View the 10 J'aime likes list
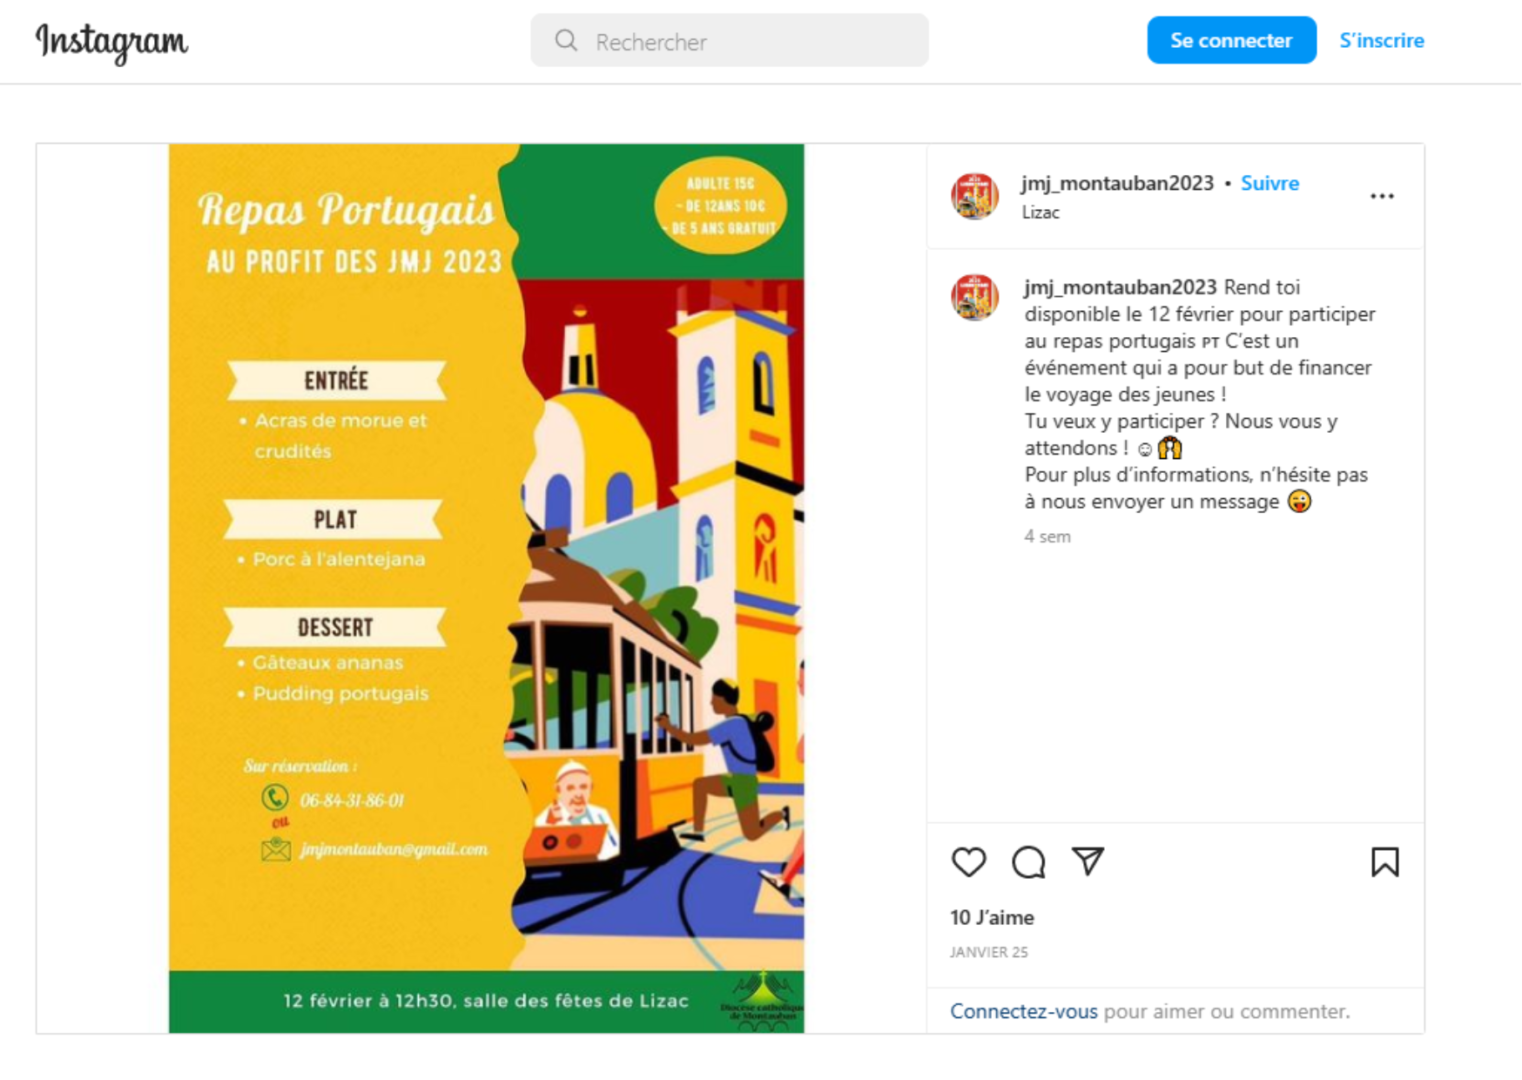 click(992, 917)
